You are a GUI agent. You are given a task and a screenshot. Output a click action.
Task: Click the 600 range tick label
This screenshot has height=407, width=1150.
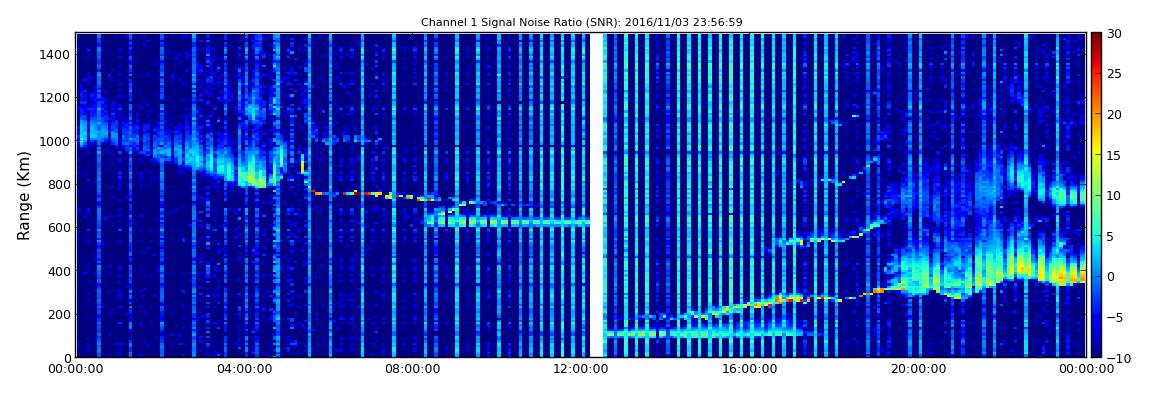pyautogui.click(x=58, y=227)
